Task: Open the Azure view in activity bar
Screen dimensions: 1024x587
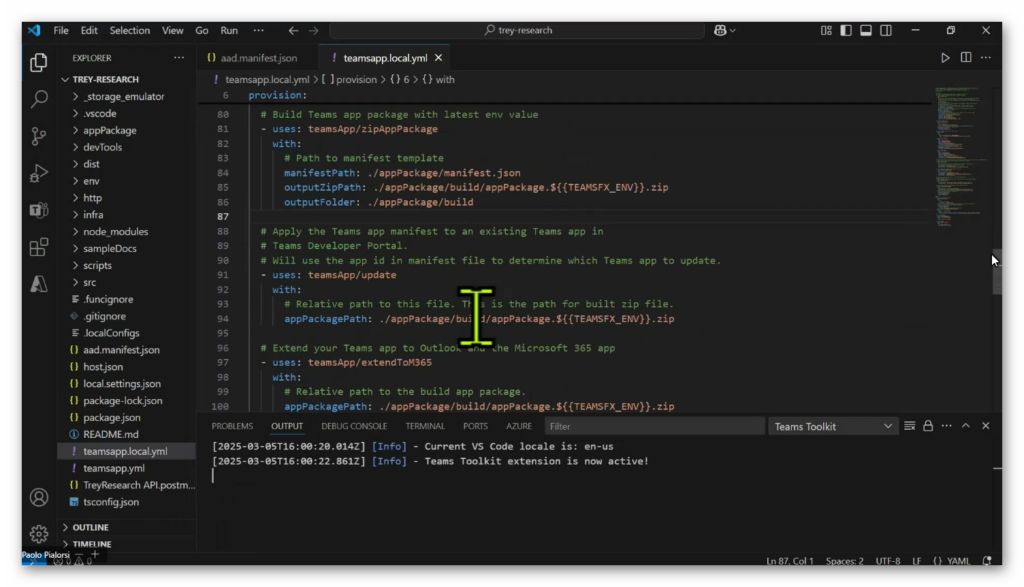Action: (x=39, y=284)
